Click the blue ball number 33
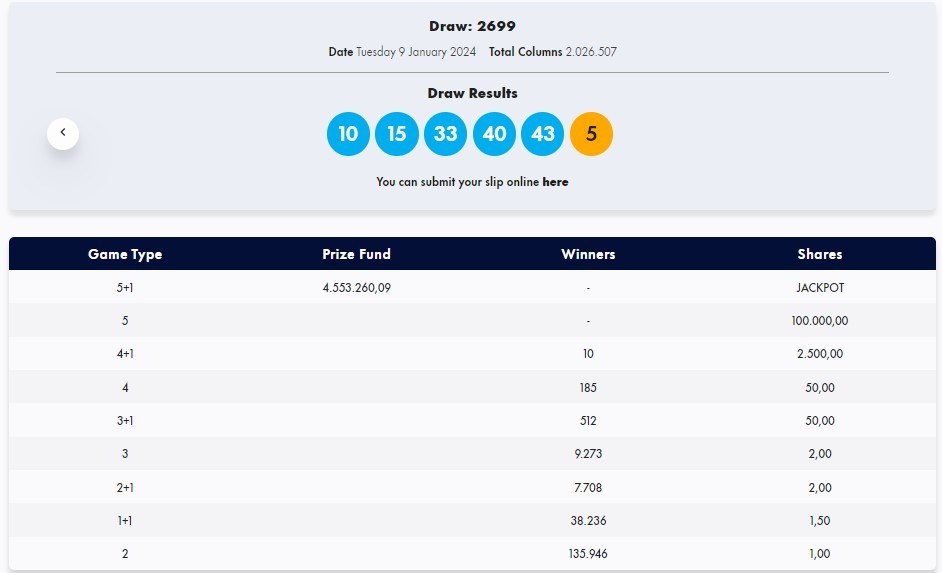The height and width of the screenshot is (573, 942). (446, 134)
